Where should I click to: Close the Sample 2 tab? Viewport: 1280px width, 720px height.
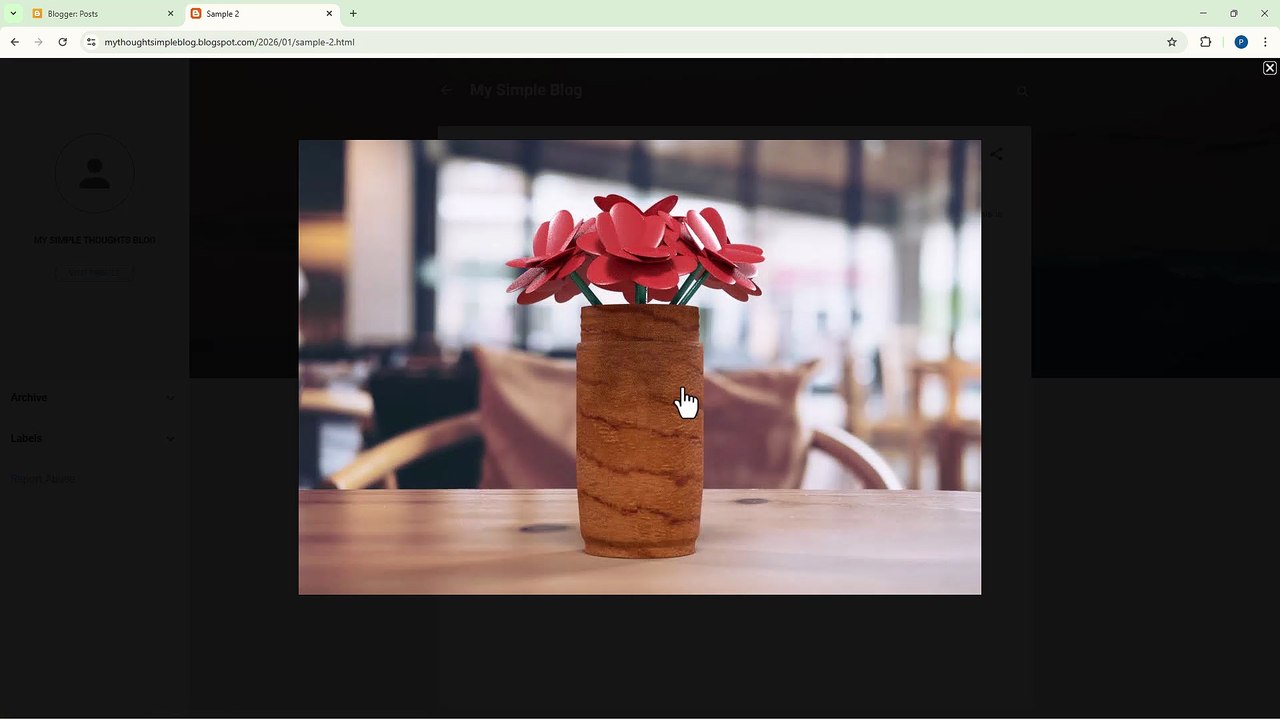(x=329, y=14)
